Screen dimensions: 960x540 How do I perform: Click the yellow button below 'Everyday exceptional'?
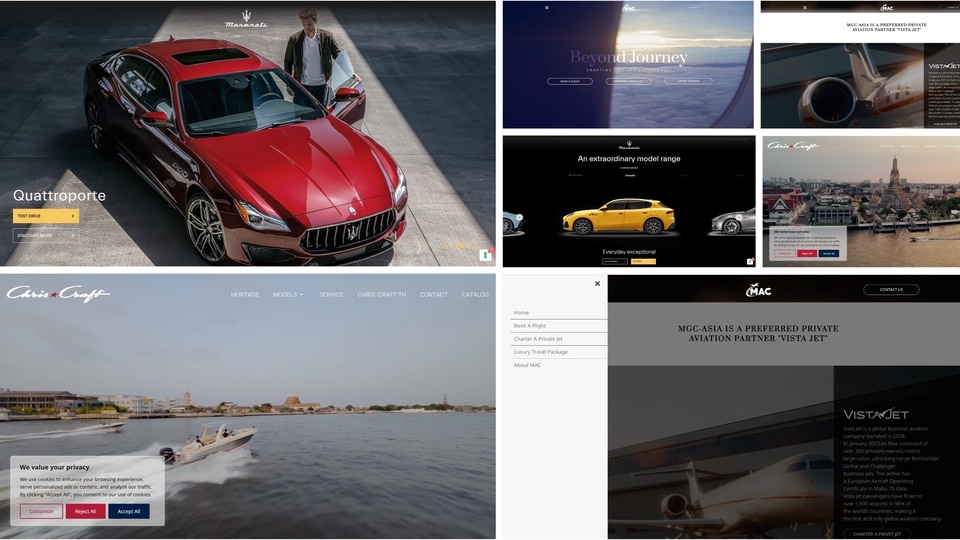tap(643, 261)
